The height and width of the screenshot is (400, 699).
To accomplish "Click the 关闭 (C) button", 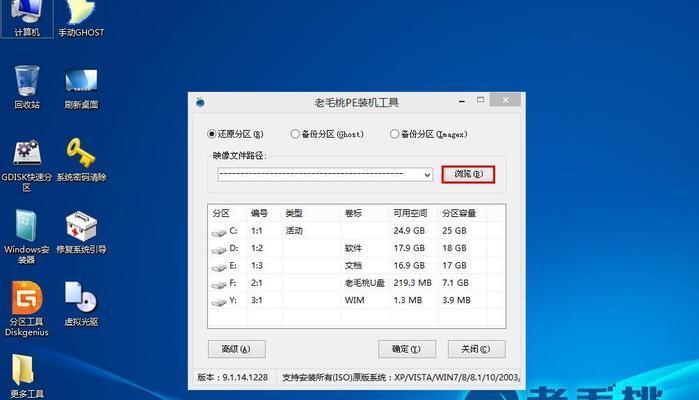I will point(476,349).
